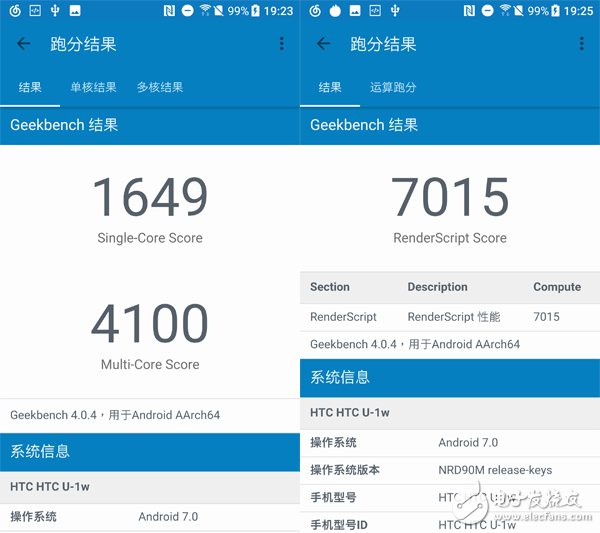
Task: Tap the 7015 RenderScript Score
Action: (450, 198)
